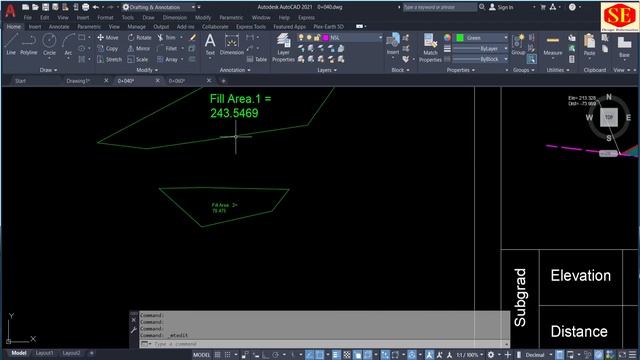Click the Erase pencil icon
The image size is (640, 360).
(192, 38)
